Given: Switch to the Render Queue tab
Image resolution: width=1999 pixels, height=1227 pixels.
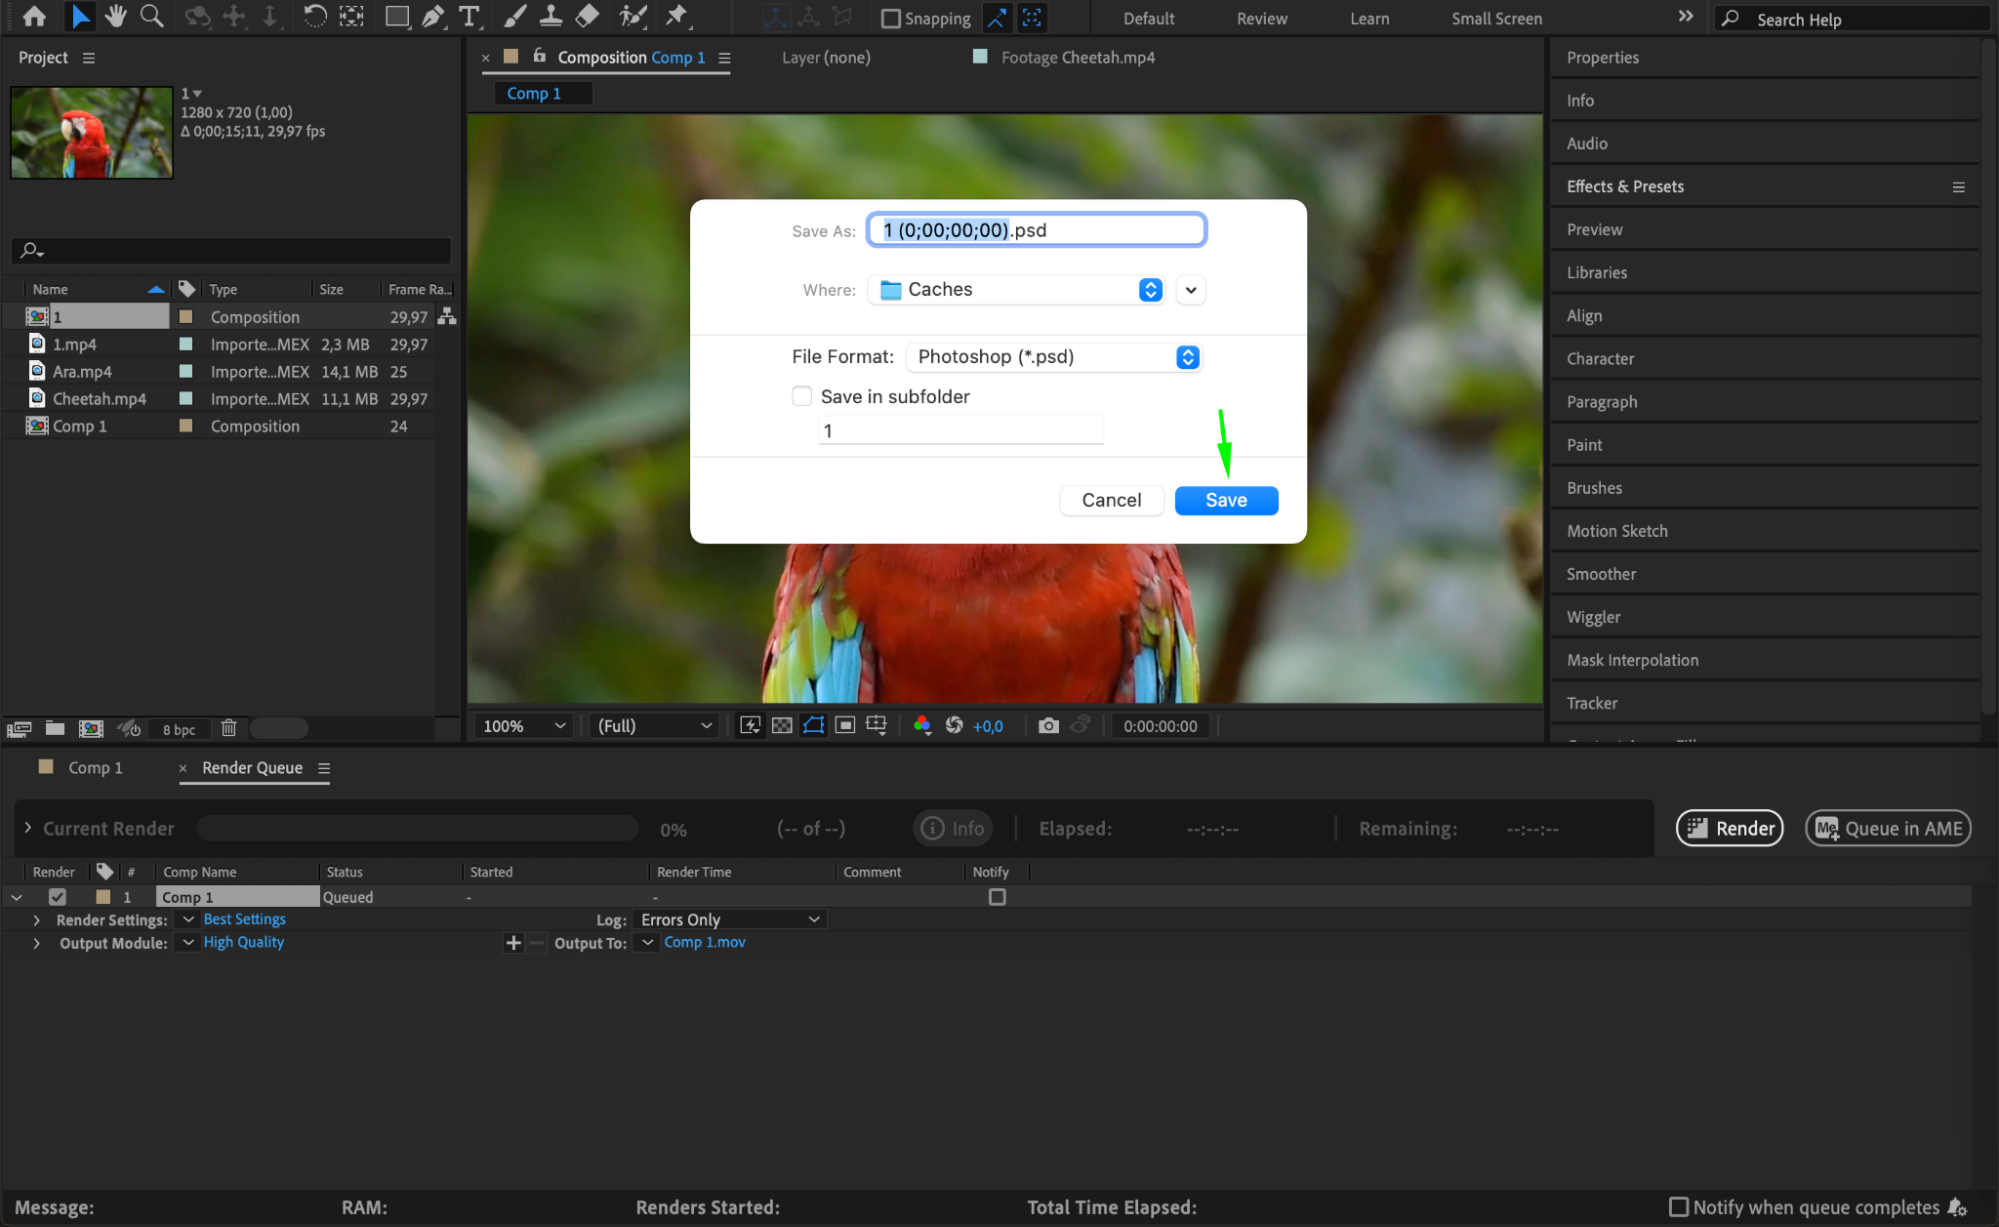Looking at the screenshot, I should (252, 768).
